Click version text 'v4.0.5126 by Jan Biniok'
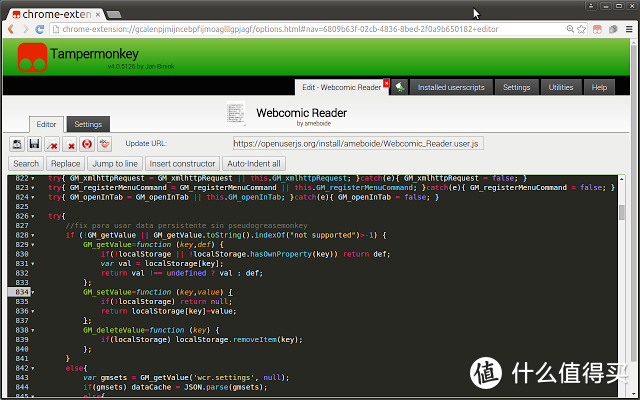Screen dimensions: 640x400 [141, 67]
